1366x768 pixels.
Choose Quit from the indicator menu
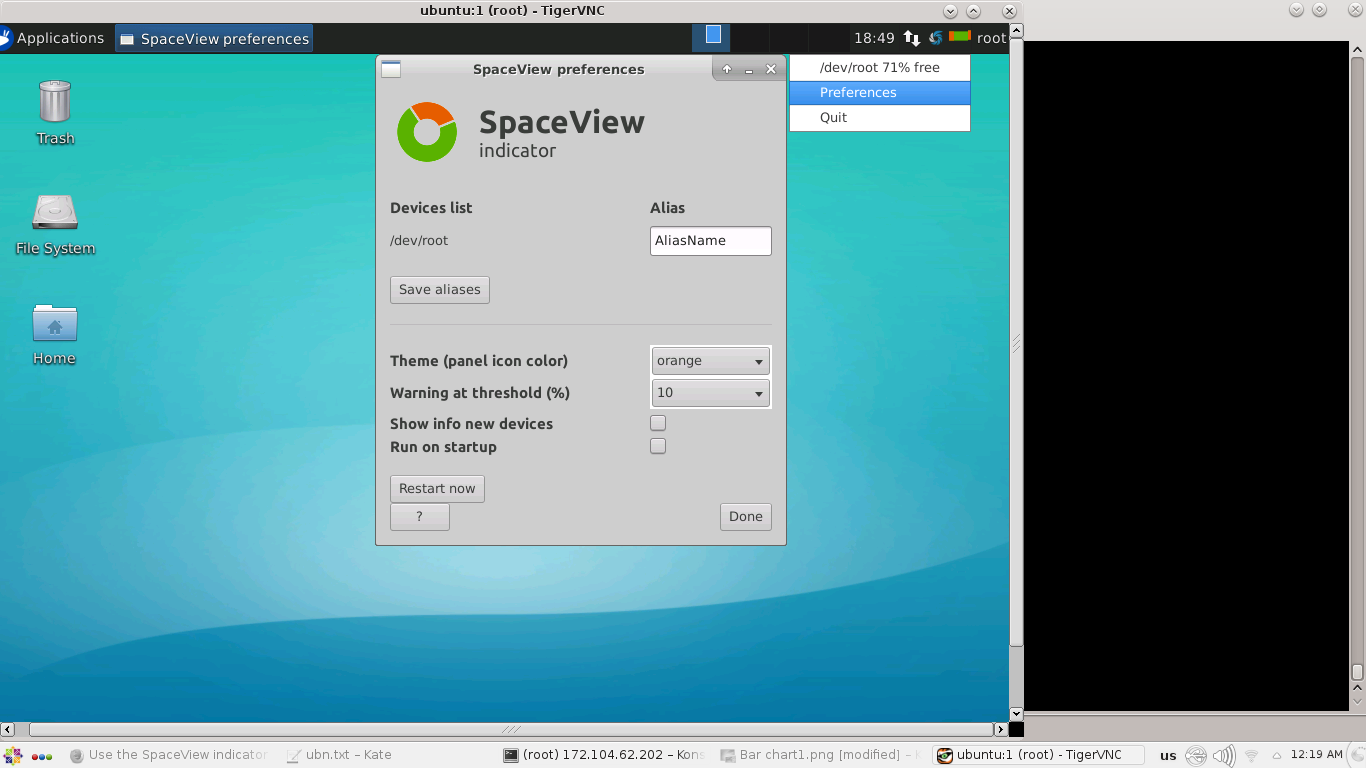point(880,117)
